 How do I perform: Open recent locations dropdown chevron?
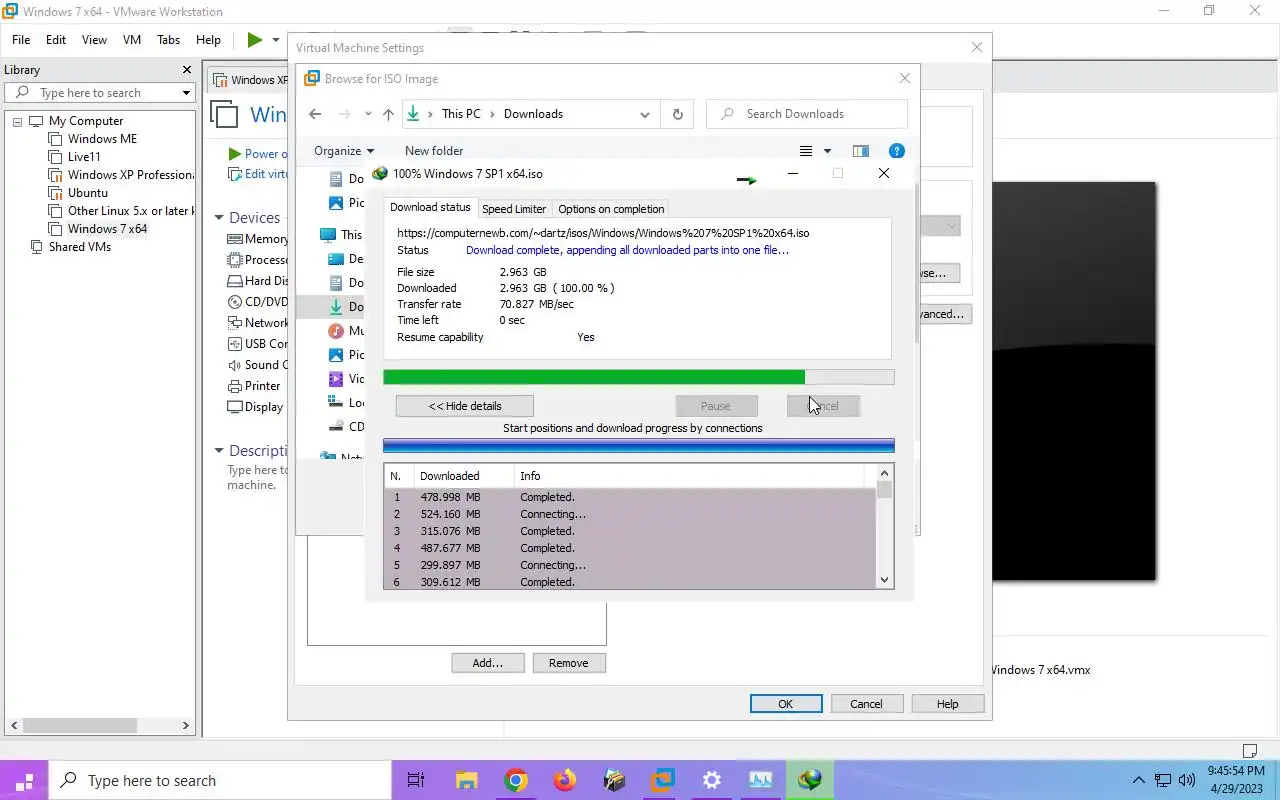tap(368, 114)
